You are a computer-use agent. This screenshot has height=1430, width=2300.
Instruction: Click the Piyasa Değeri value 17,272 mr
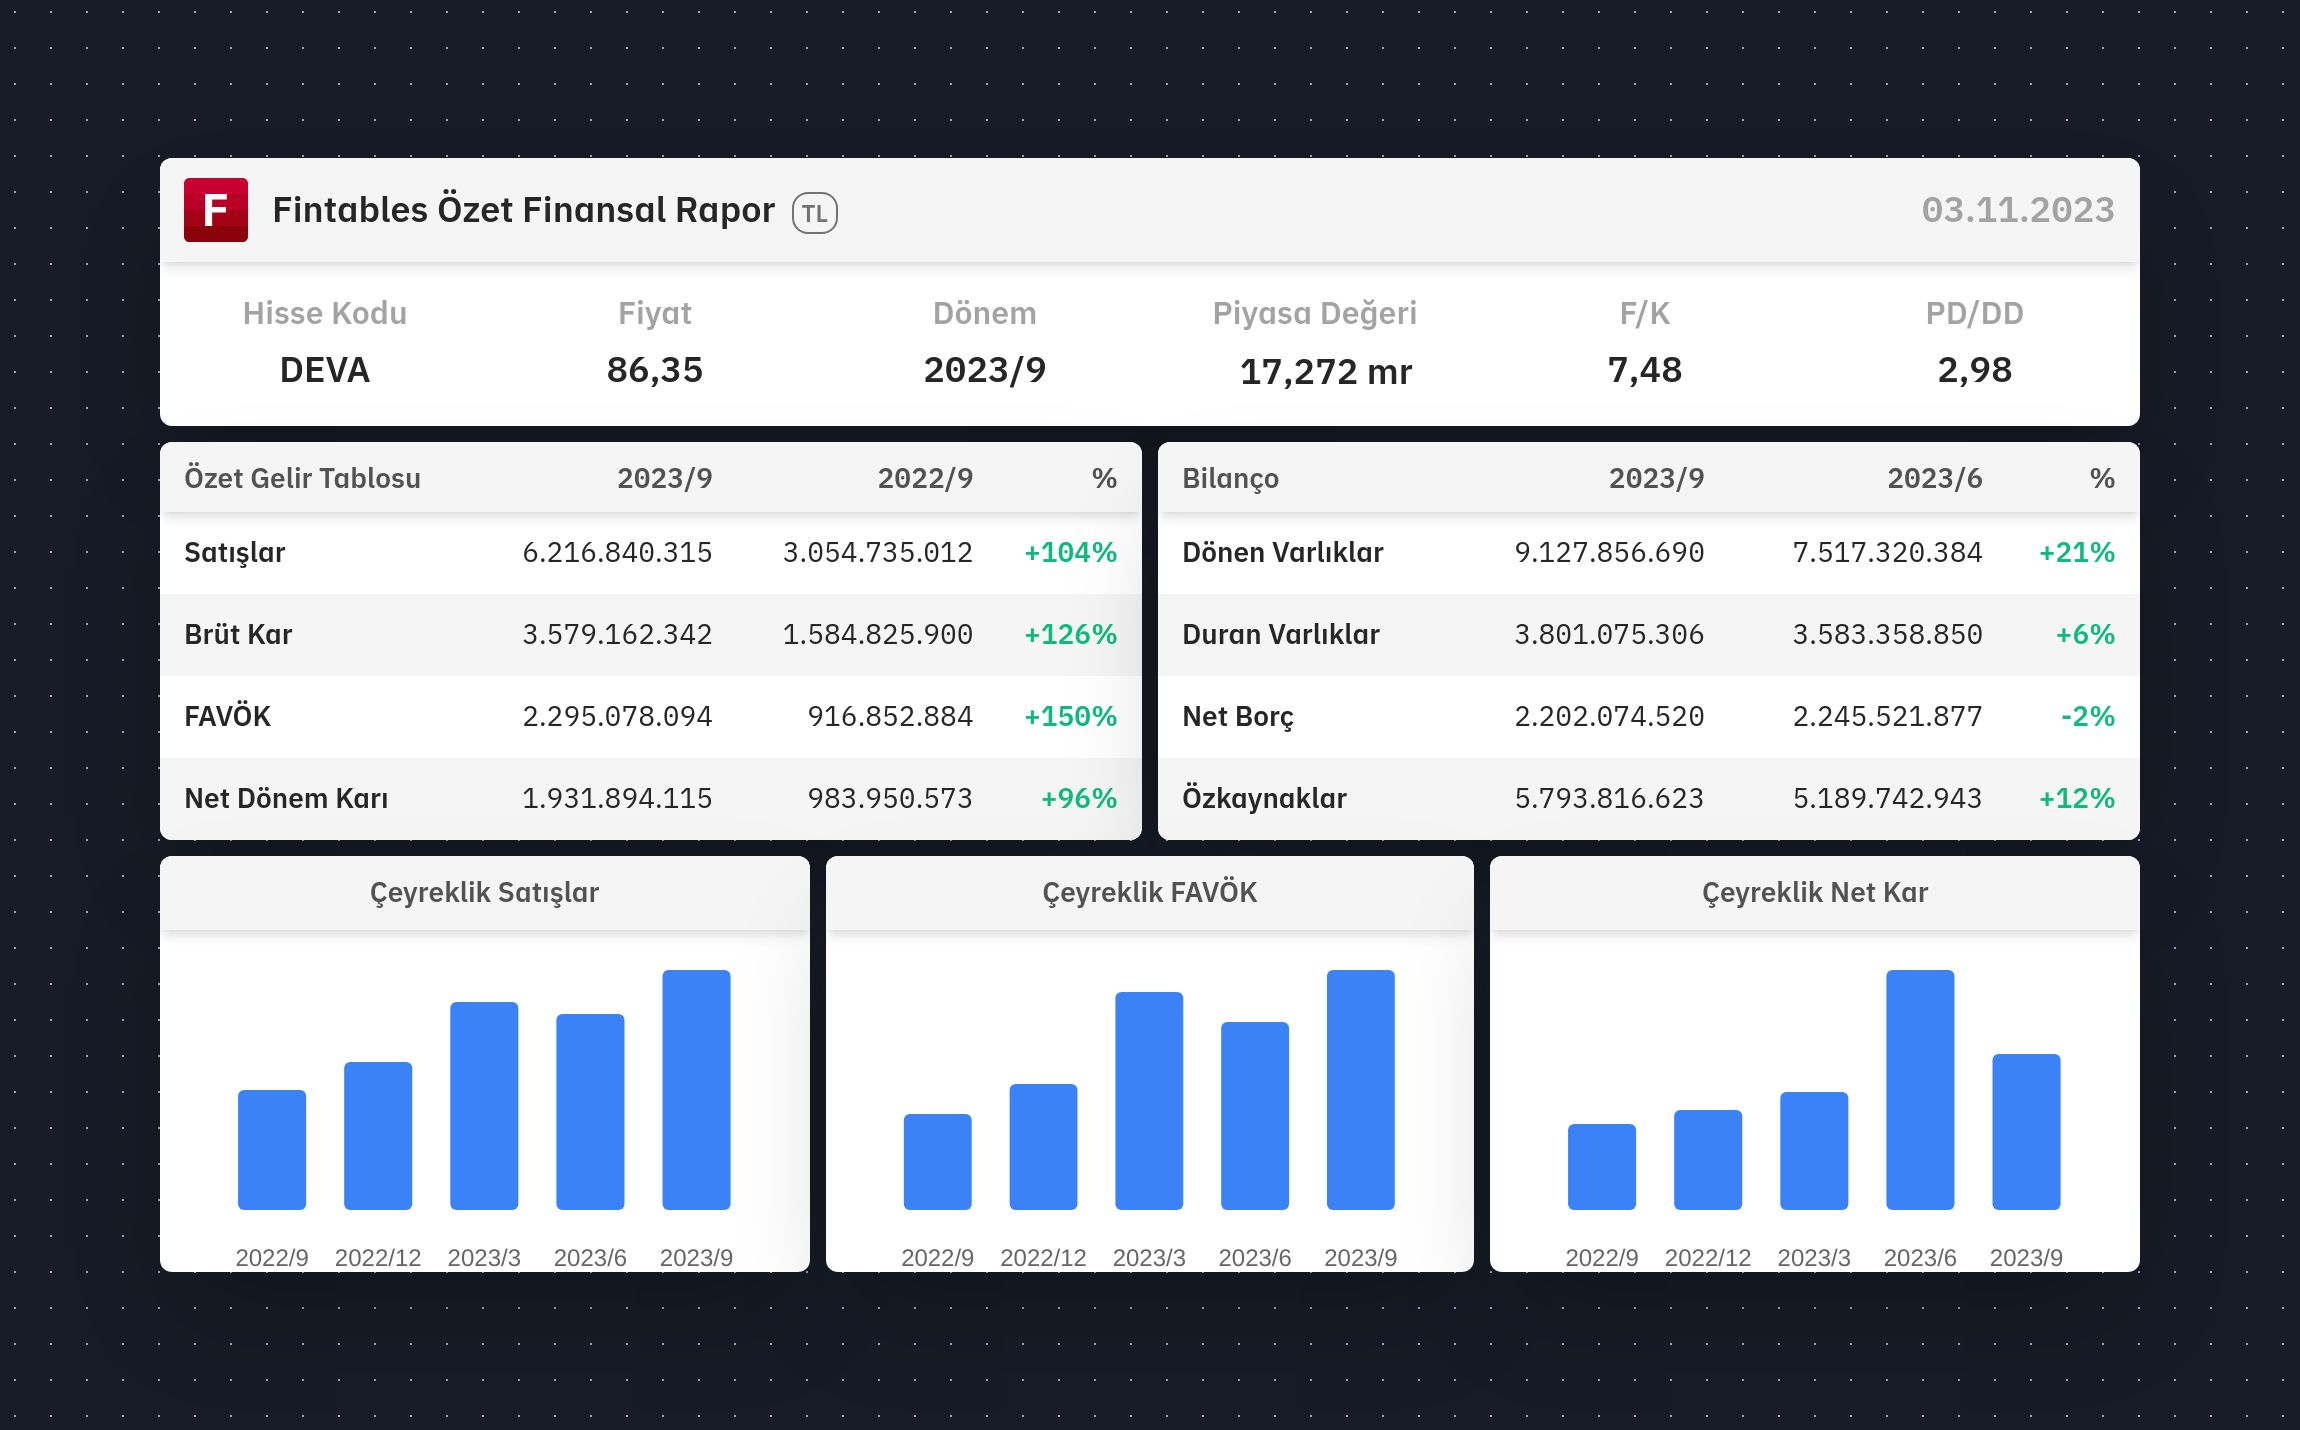pyautogui.click(x=1325, y=372)
